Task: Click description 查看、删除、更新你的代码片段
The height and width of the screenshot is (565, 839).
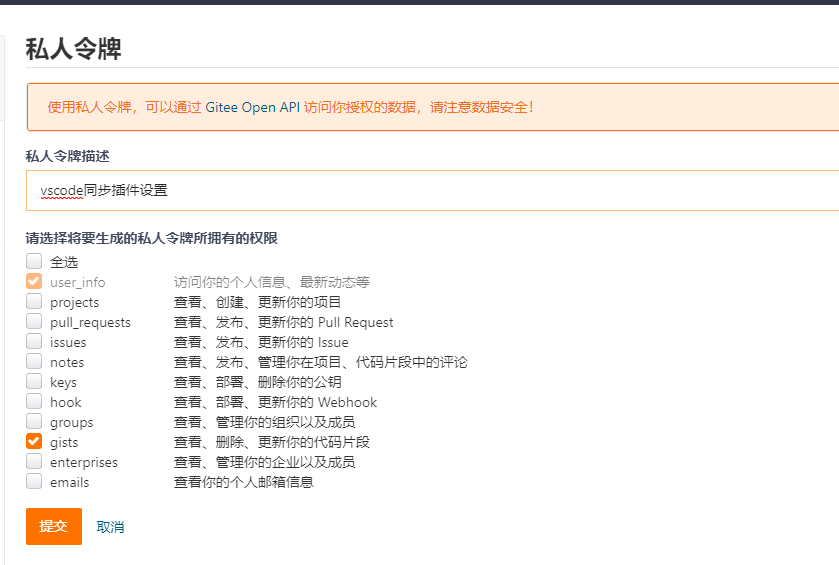Action: coord(272,442)
